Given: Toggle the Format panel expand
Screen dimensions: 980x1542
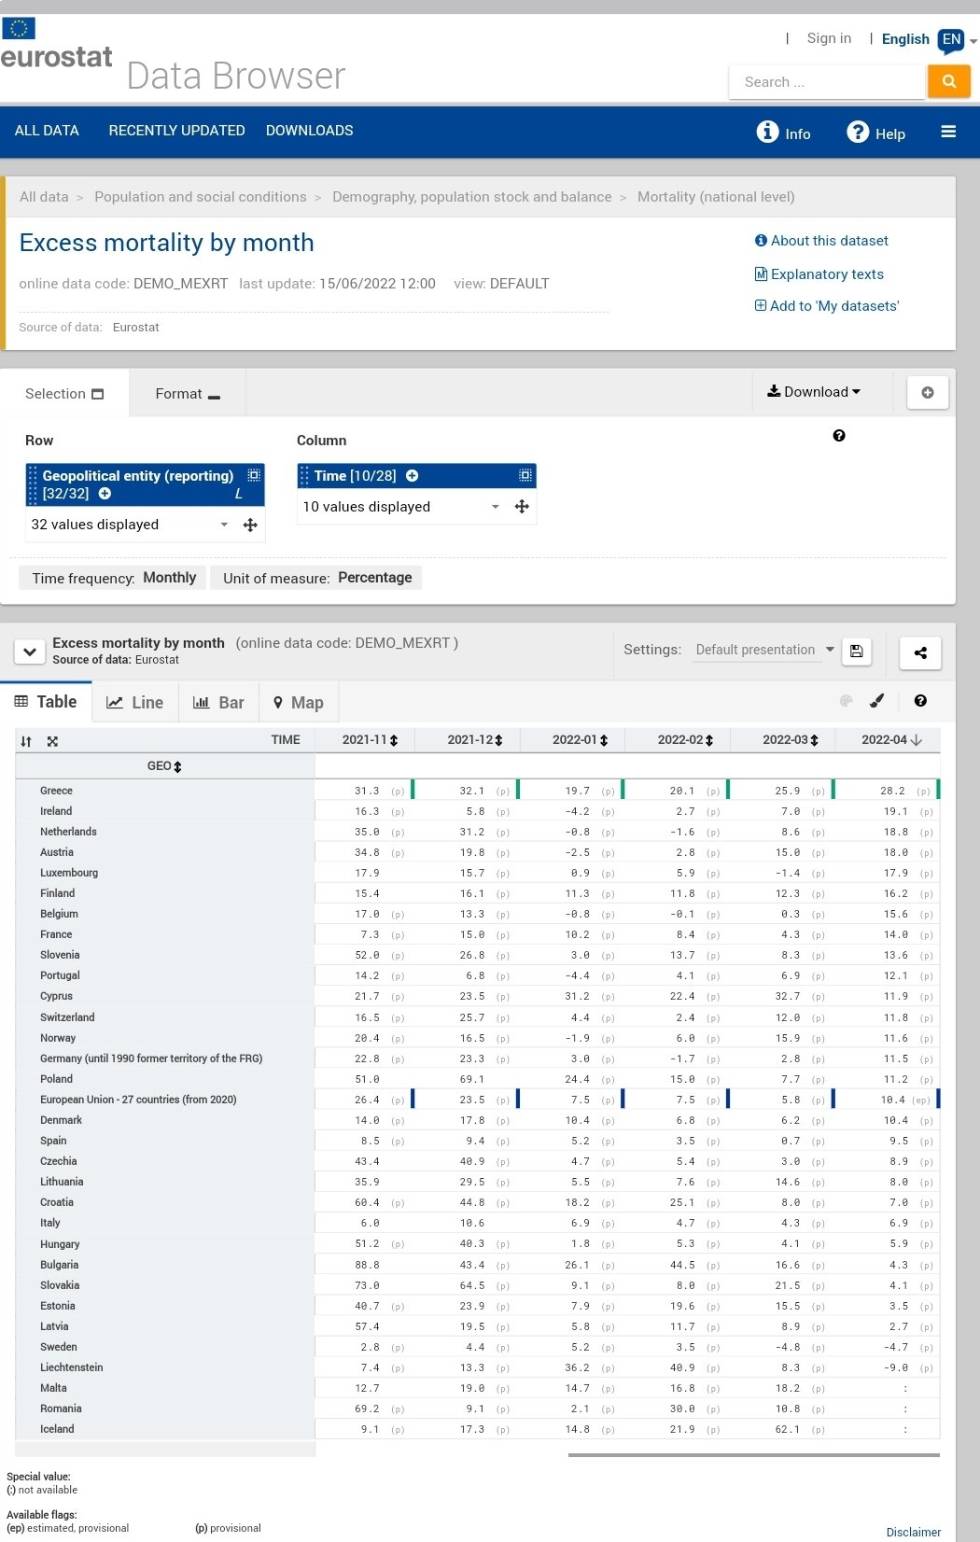Looking at the screenshot, I should [187, 394].
